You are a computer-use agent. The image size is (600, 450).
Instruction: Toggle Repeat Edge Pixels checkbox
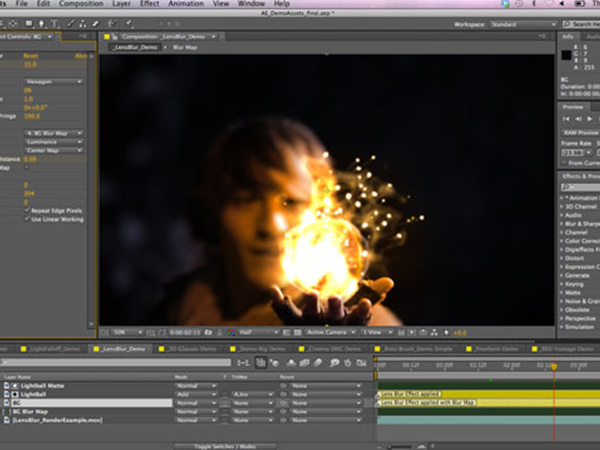pyautogui.click(x=27, y=210)
